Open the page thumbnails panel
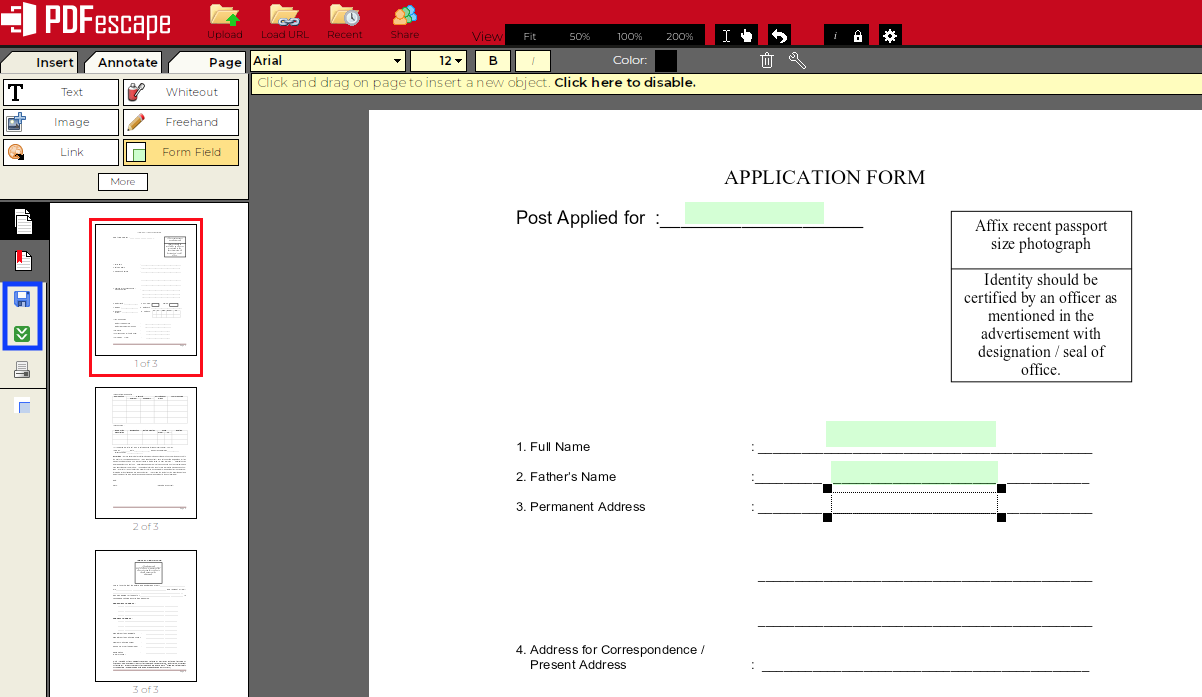This screenshot has width=1202, height=697. [x=22, y=220]
